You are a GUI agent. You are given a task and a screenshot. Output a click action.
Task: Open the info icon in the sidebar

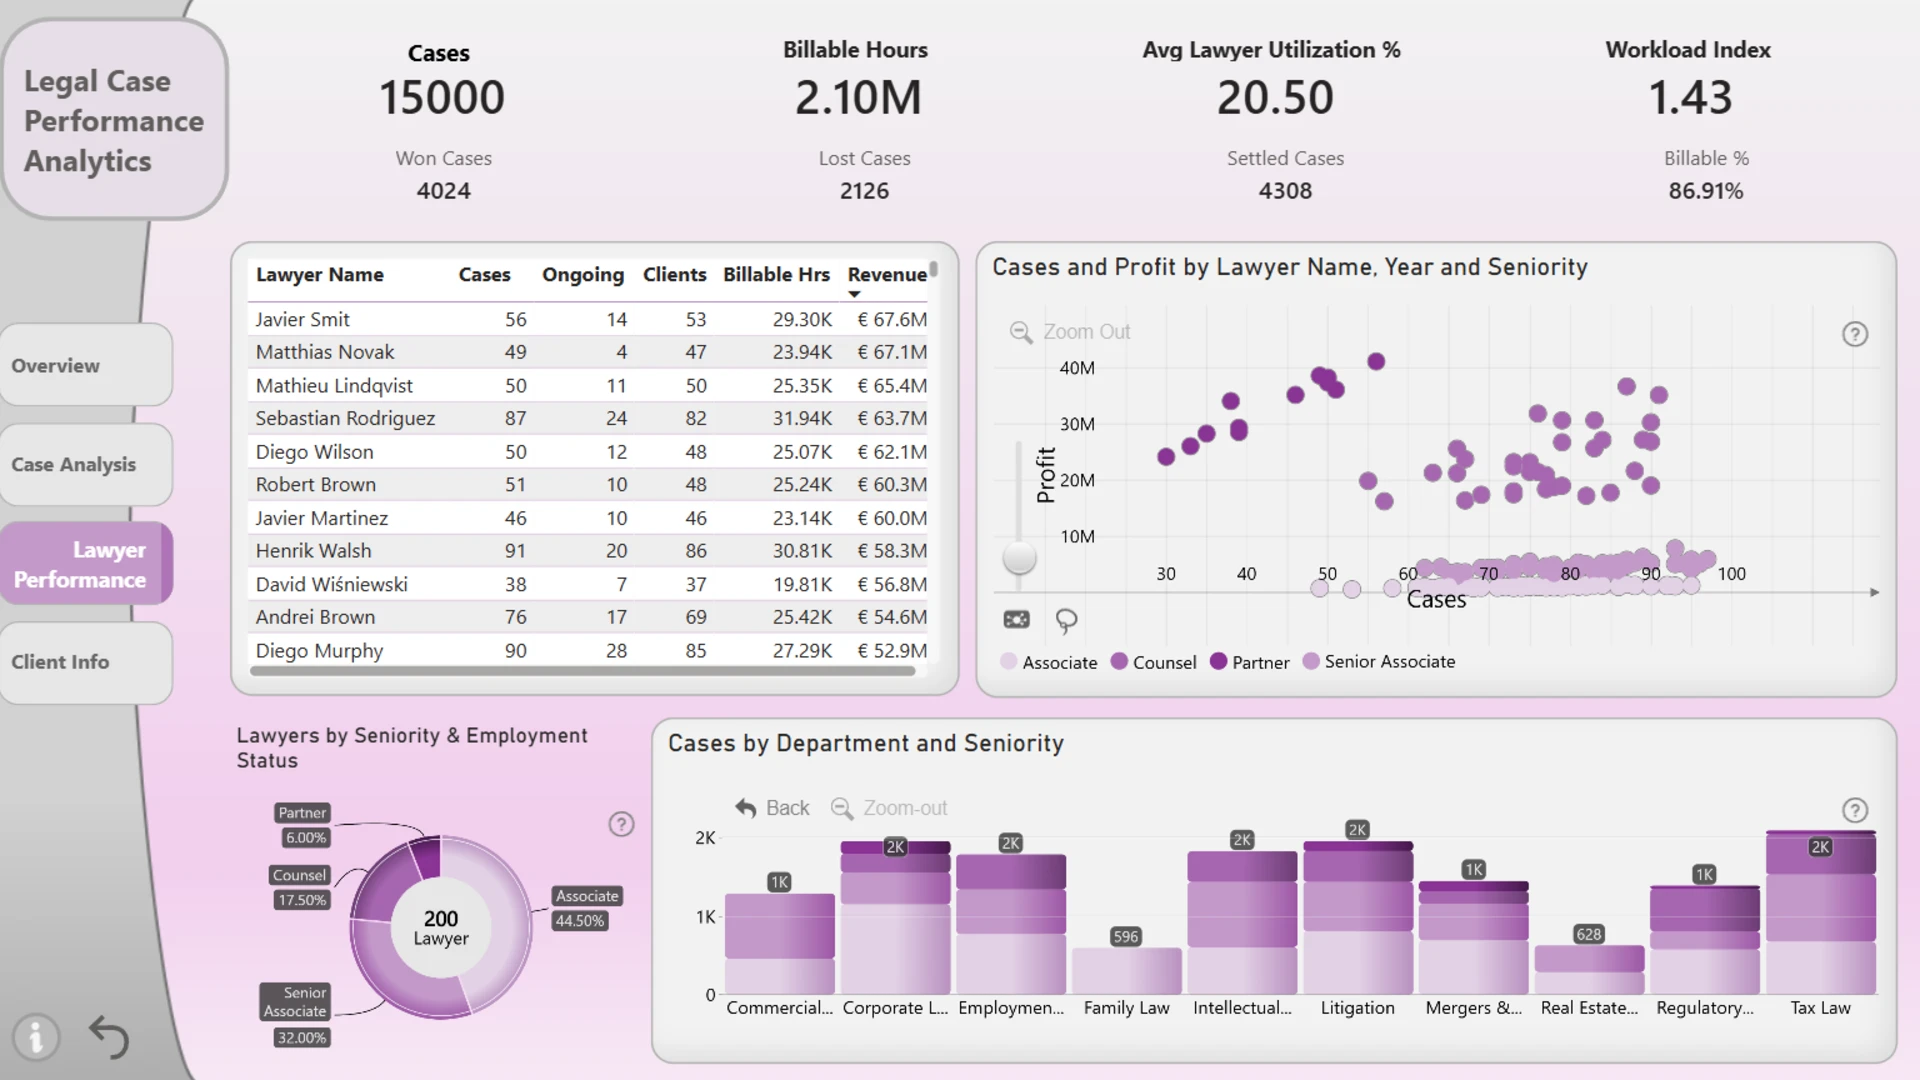click(36, 1037)
